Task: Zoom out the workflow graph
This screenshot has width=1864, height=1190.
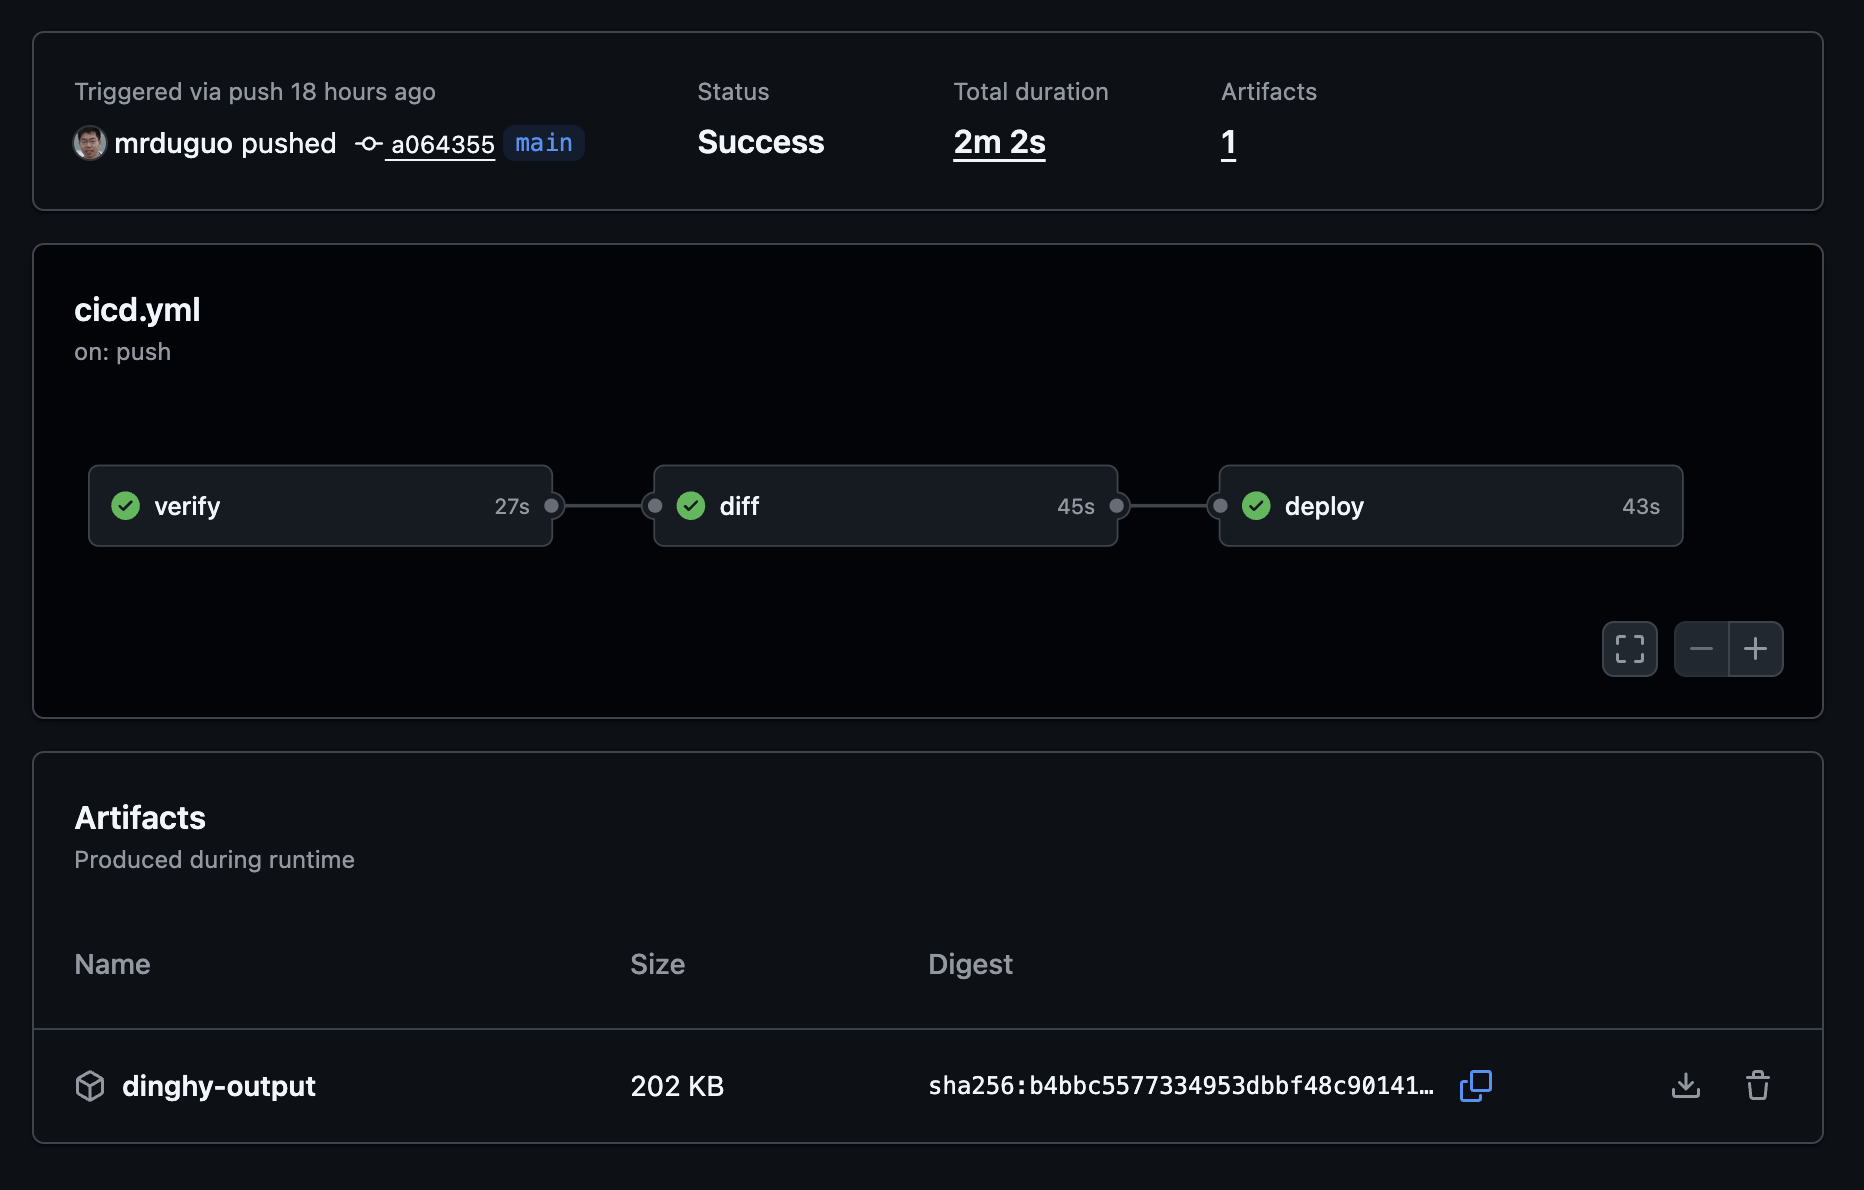Action: [1701, 649]
